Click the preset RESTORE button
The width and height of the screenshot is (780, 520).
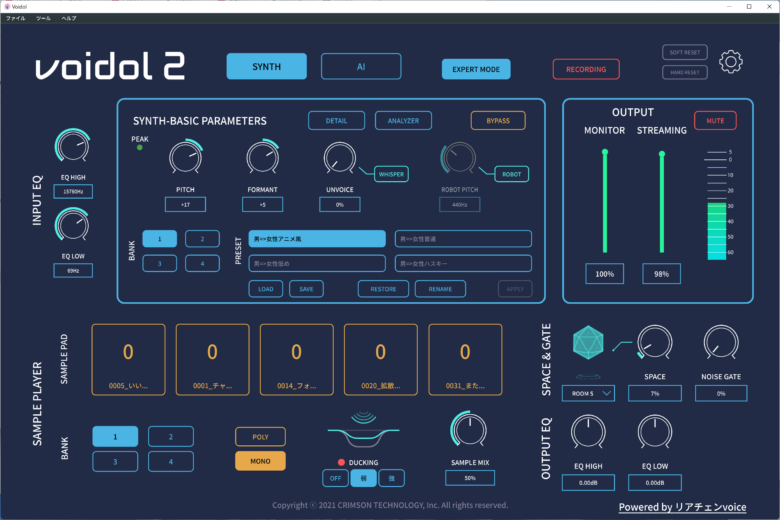click(x=383, y=289)
